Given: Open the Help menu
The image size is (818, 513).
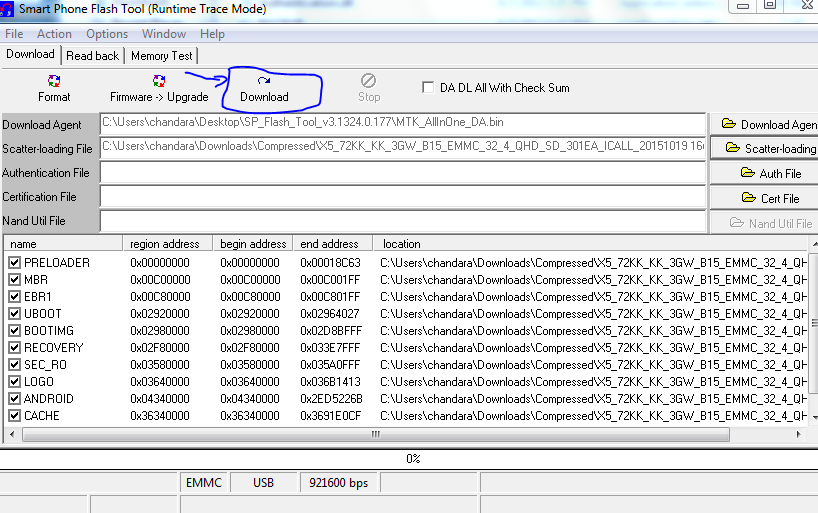Looking at the screenshot, I should tap(212, 34).
